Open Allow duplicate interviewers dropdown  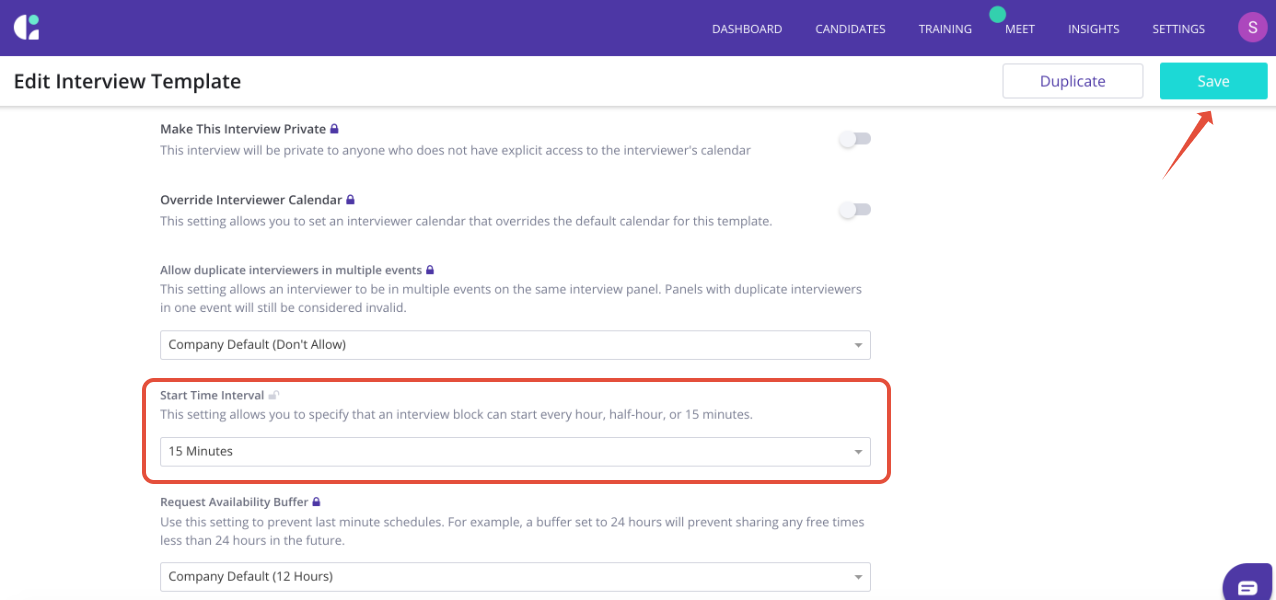point(515,345)
